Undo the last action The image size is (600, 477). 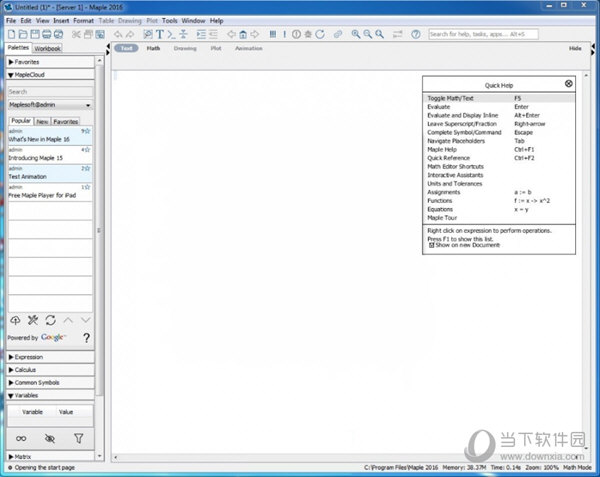coord(118,34)
